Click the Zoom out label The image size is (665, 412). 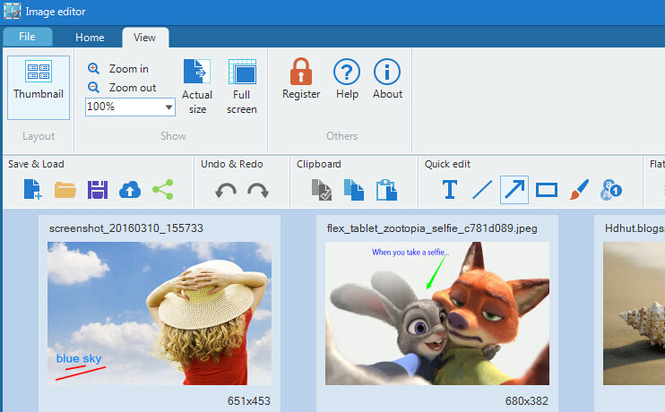[132, 87]
